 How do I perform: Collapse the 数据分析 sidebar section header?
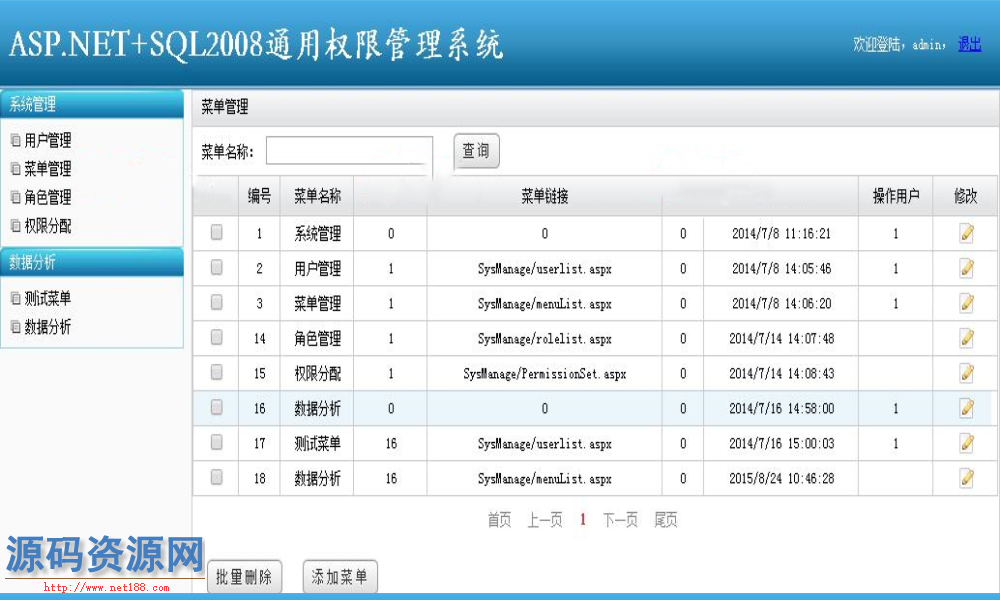pos(92,262)
